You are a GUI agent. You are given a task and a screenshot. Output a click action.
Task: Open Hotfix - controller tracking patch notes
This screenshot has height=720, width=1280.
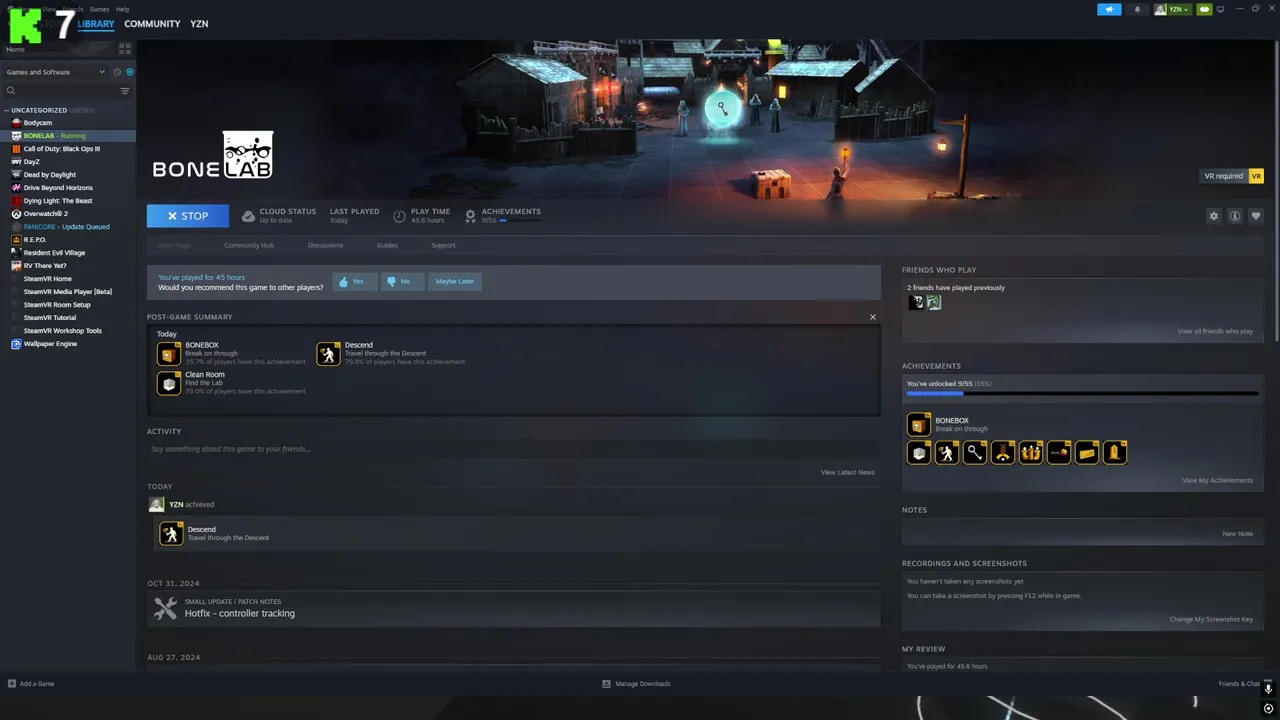click(514, 608)
